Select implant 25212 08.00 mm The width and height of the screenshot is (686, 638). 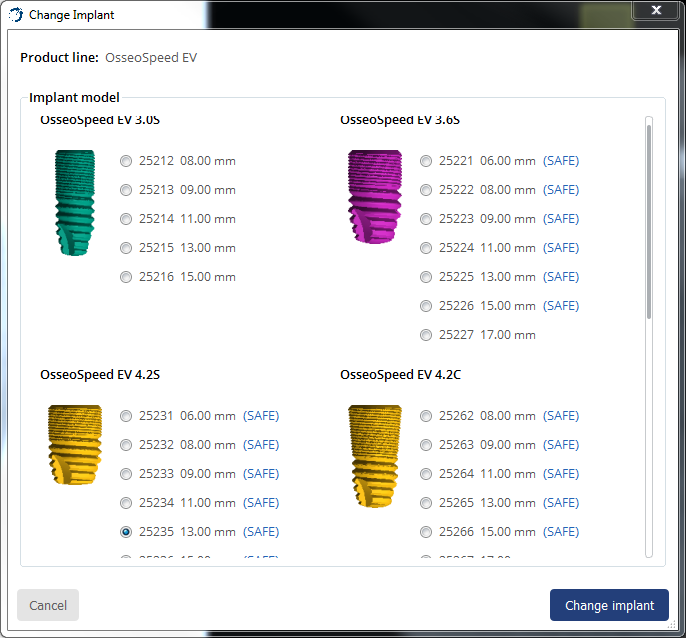(126, 161)
